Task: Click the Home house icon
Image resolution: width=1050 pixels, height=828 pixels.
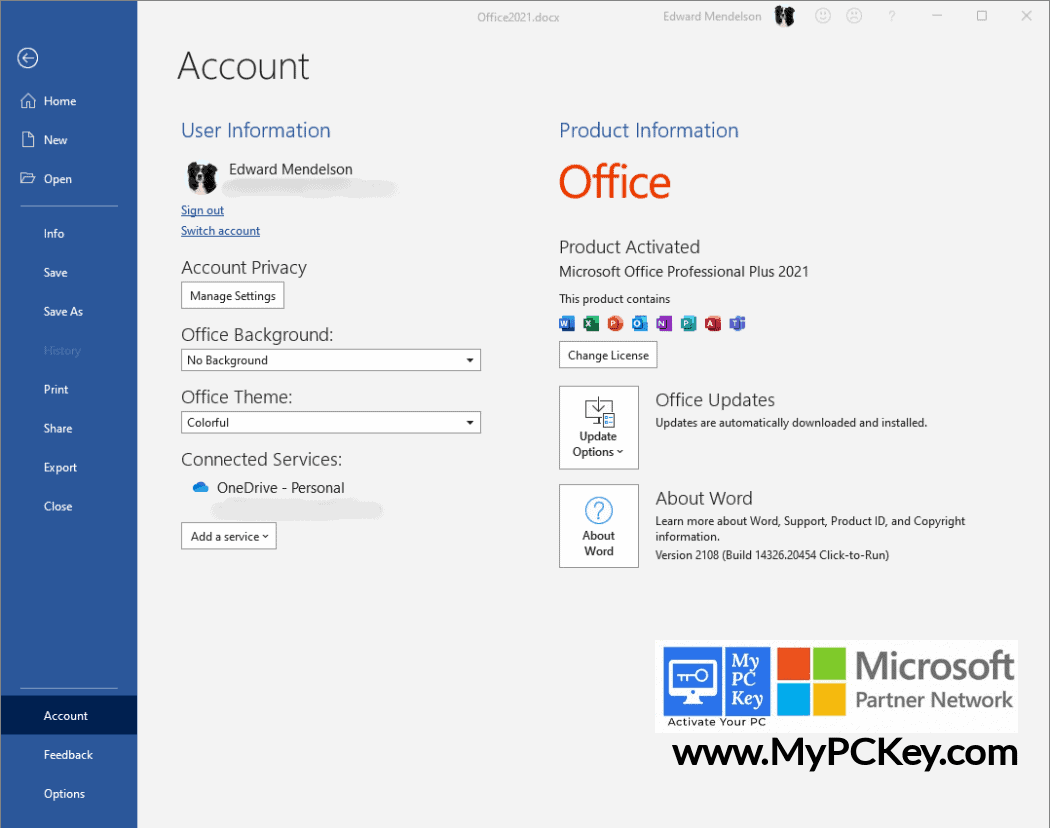Action: (x=27, y=101)
